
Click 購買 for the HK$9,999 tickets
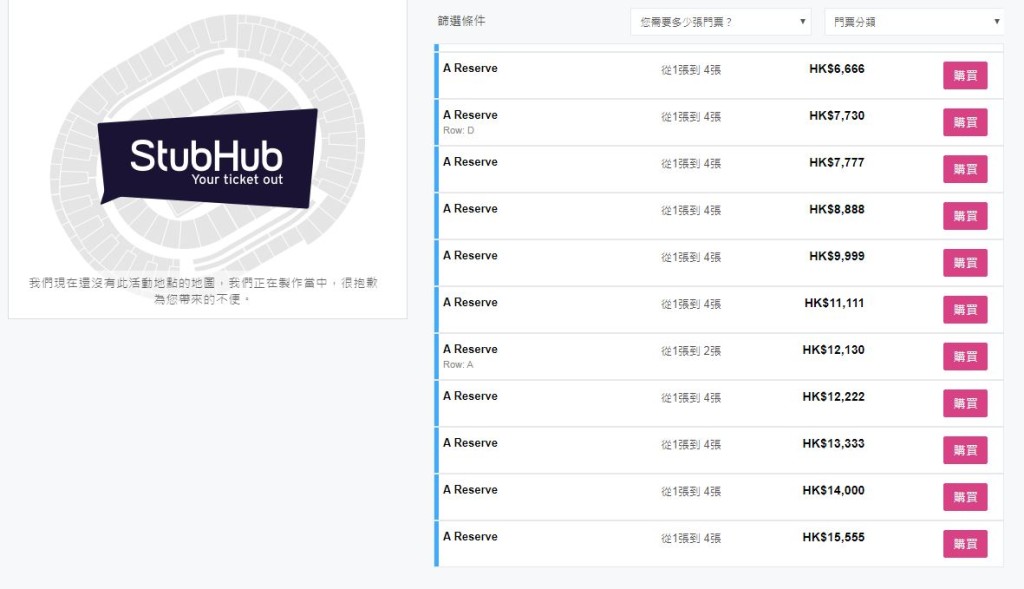[964, 262]
